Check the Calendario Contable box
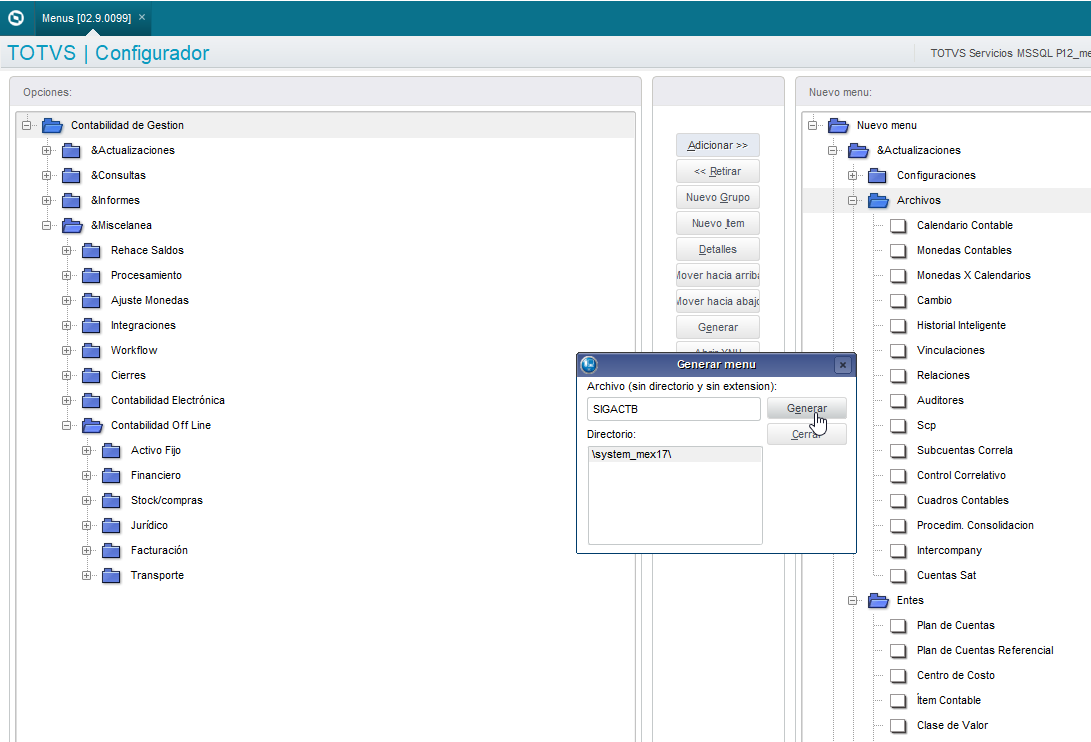Screen dimensions: 1091x742 (x=898, y=226)
